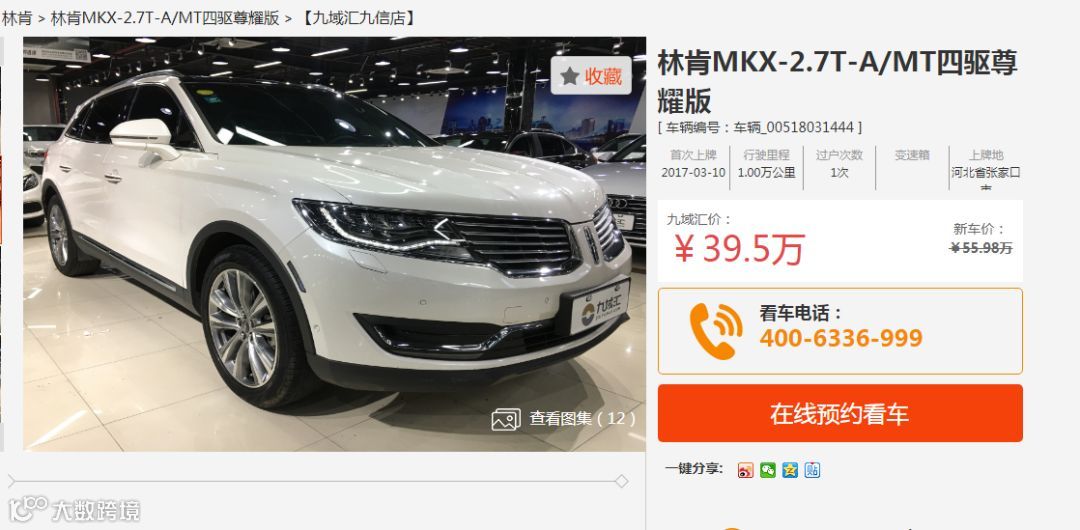1080x530 pixels.
Task: Click the 行驶里程 1.00万公里 info cell
Action: tap(767, 164)
